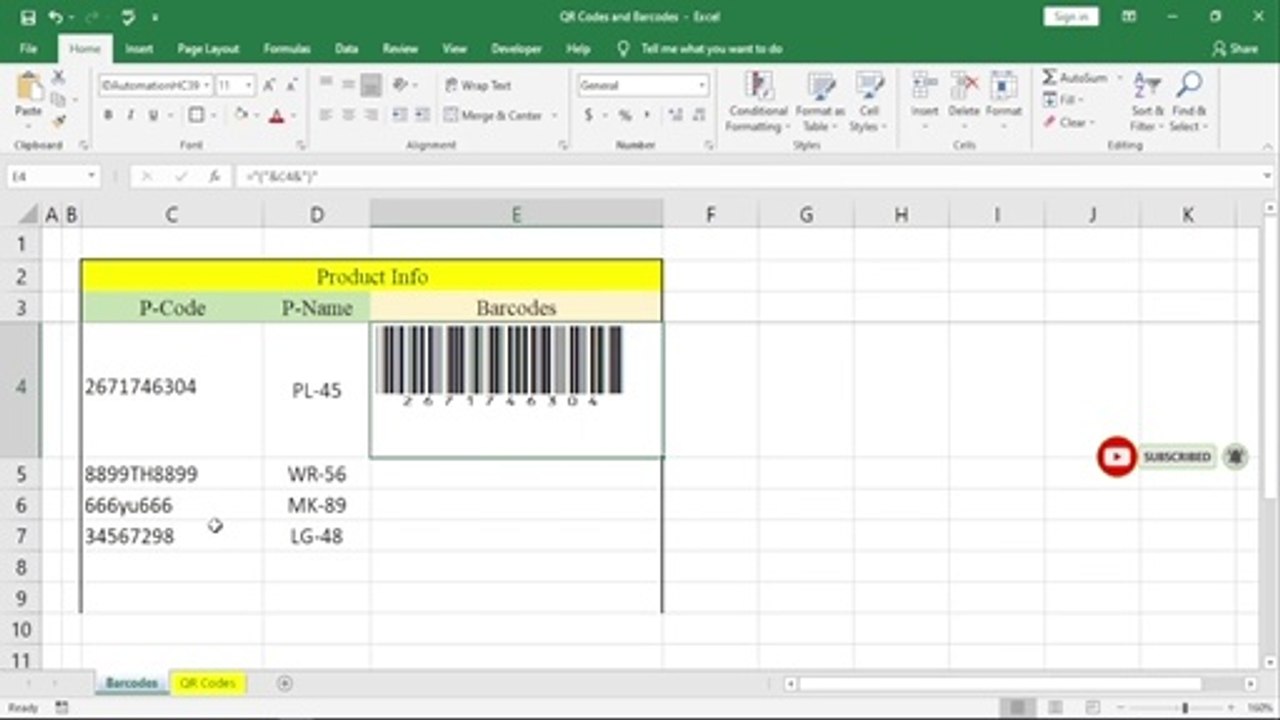
Task: Click the Format cells icon
Action: tap(1003, 86)
